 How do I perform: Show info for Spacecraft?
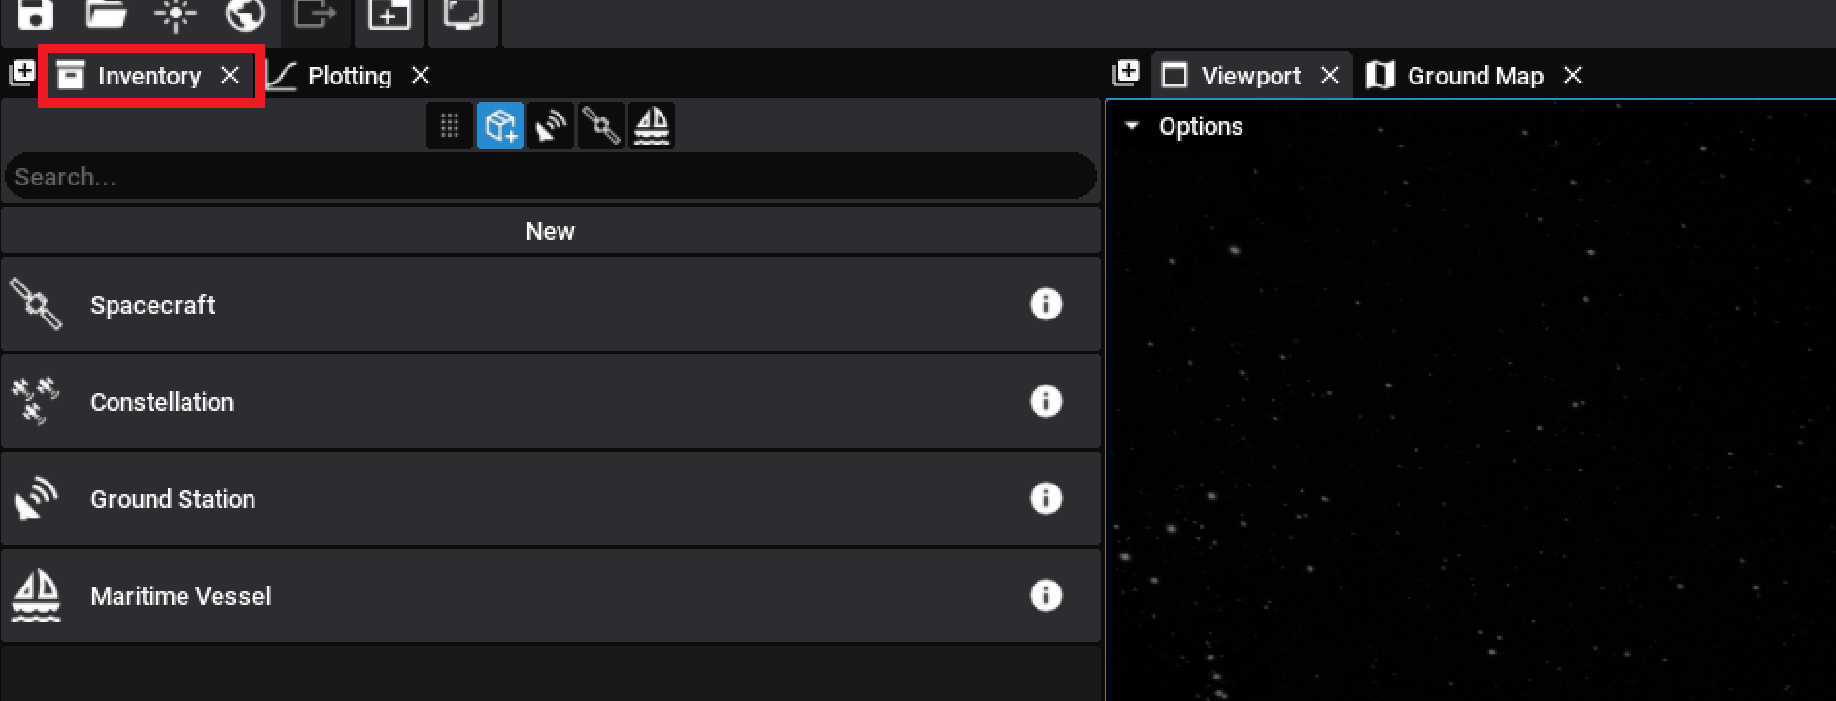click(1046, 304)
